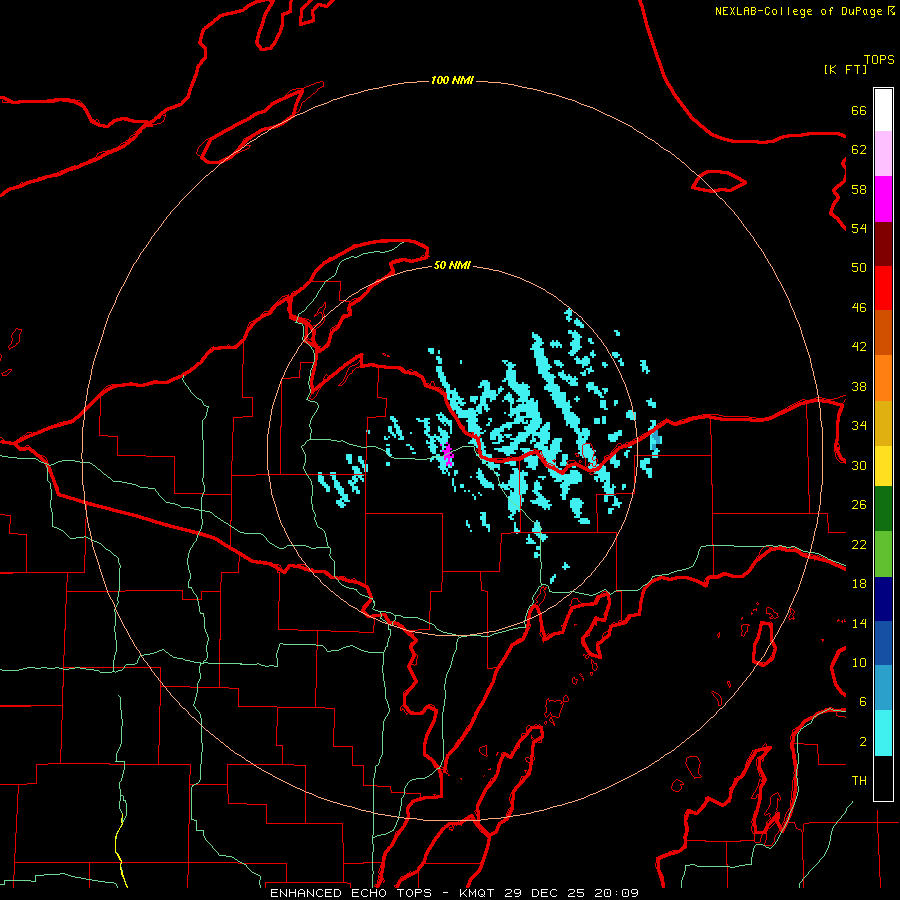The height and width of the screenshot is (900, 900).
Task: Click the "[K FT]" units label
Action: (x=845, y=69)
